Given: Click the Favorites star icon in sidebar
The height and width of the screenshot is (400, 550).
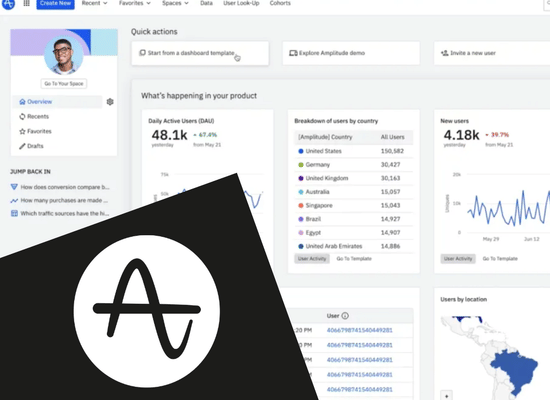Looking at the screenshot, I should point(22,131).
